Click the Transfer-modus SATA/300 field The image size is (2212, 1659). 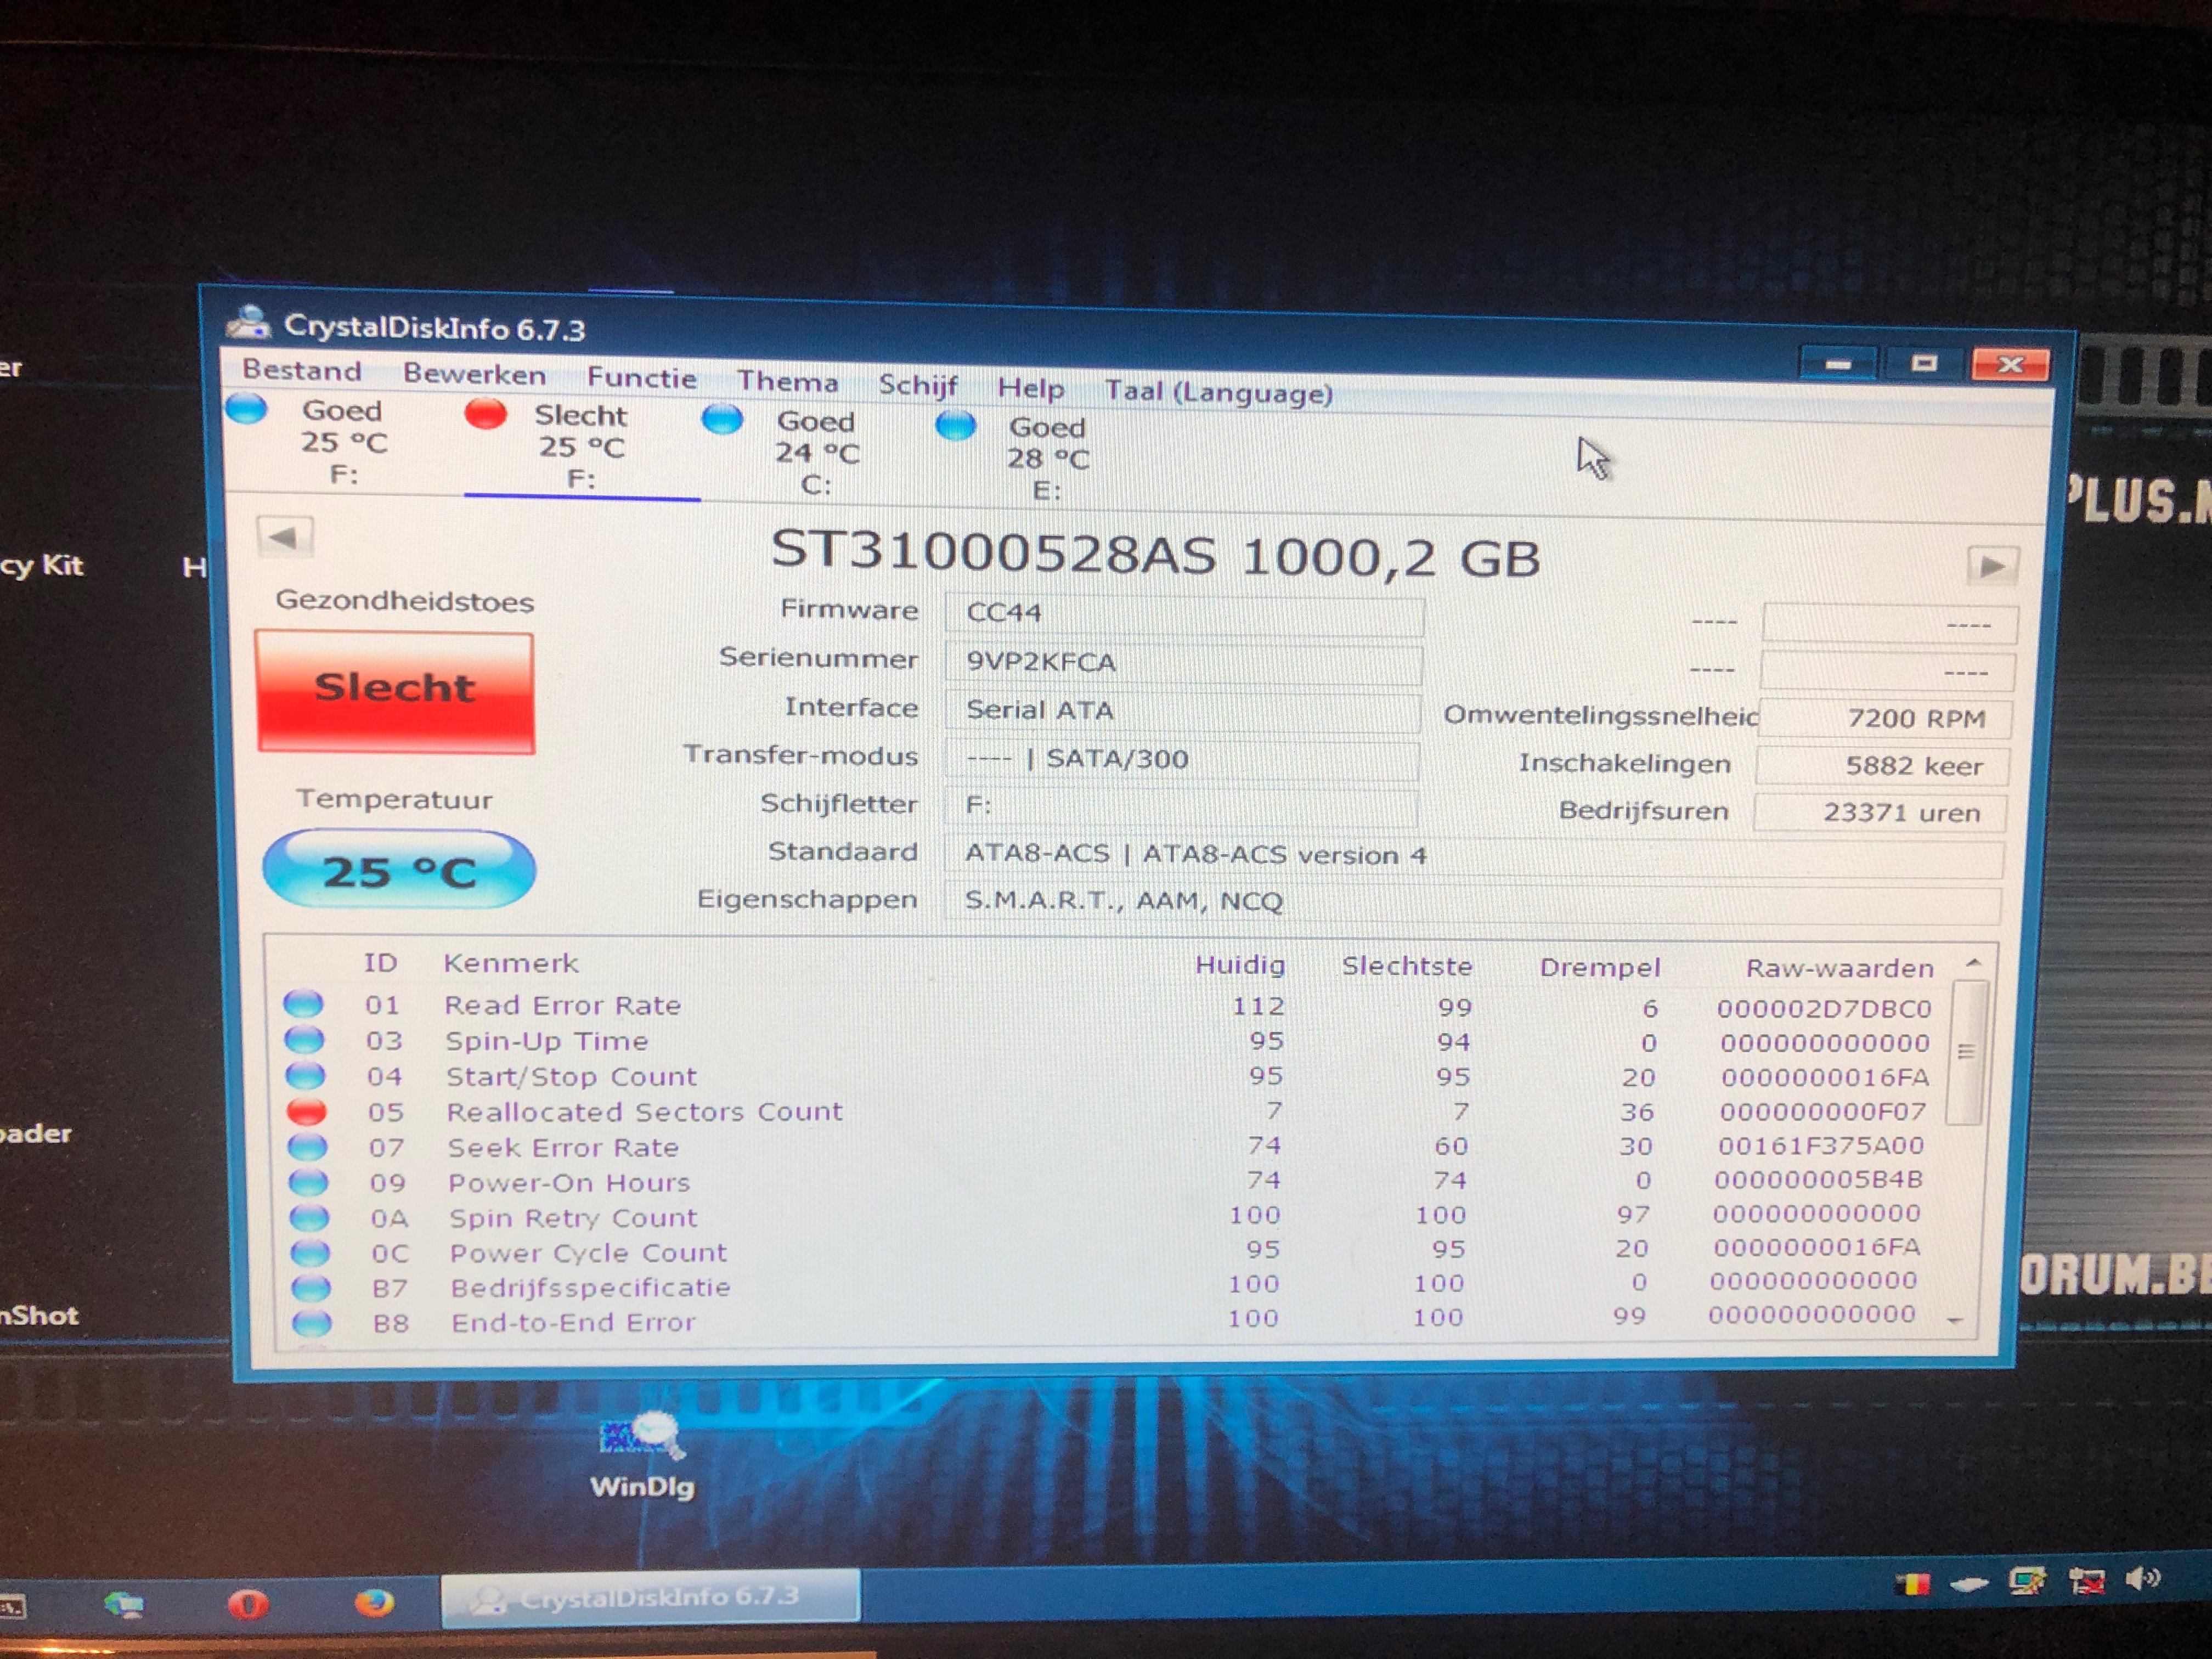click(x=1181, y=759)
